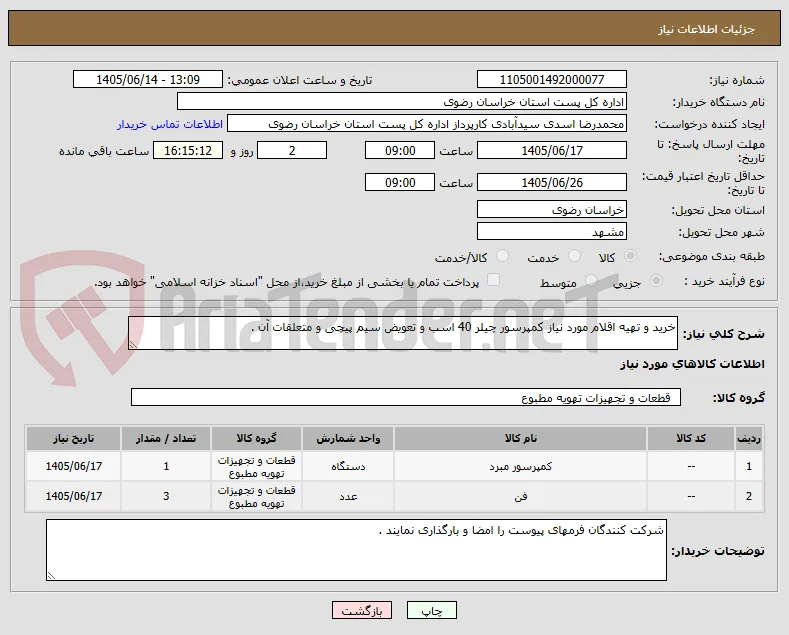Click the price validity date 1405/06/26 field
Image resolution: width=789 pixels, height=635 pixels.
(551, 182)
